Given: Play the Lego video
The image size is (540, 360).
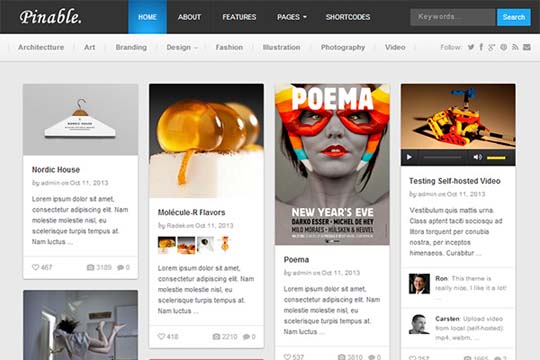Looking at the screenshot, I should point(409,157).
